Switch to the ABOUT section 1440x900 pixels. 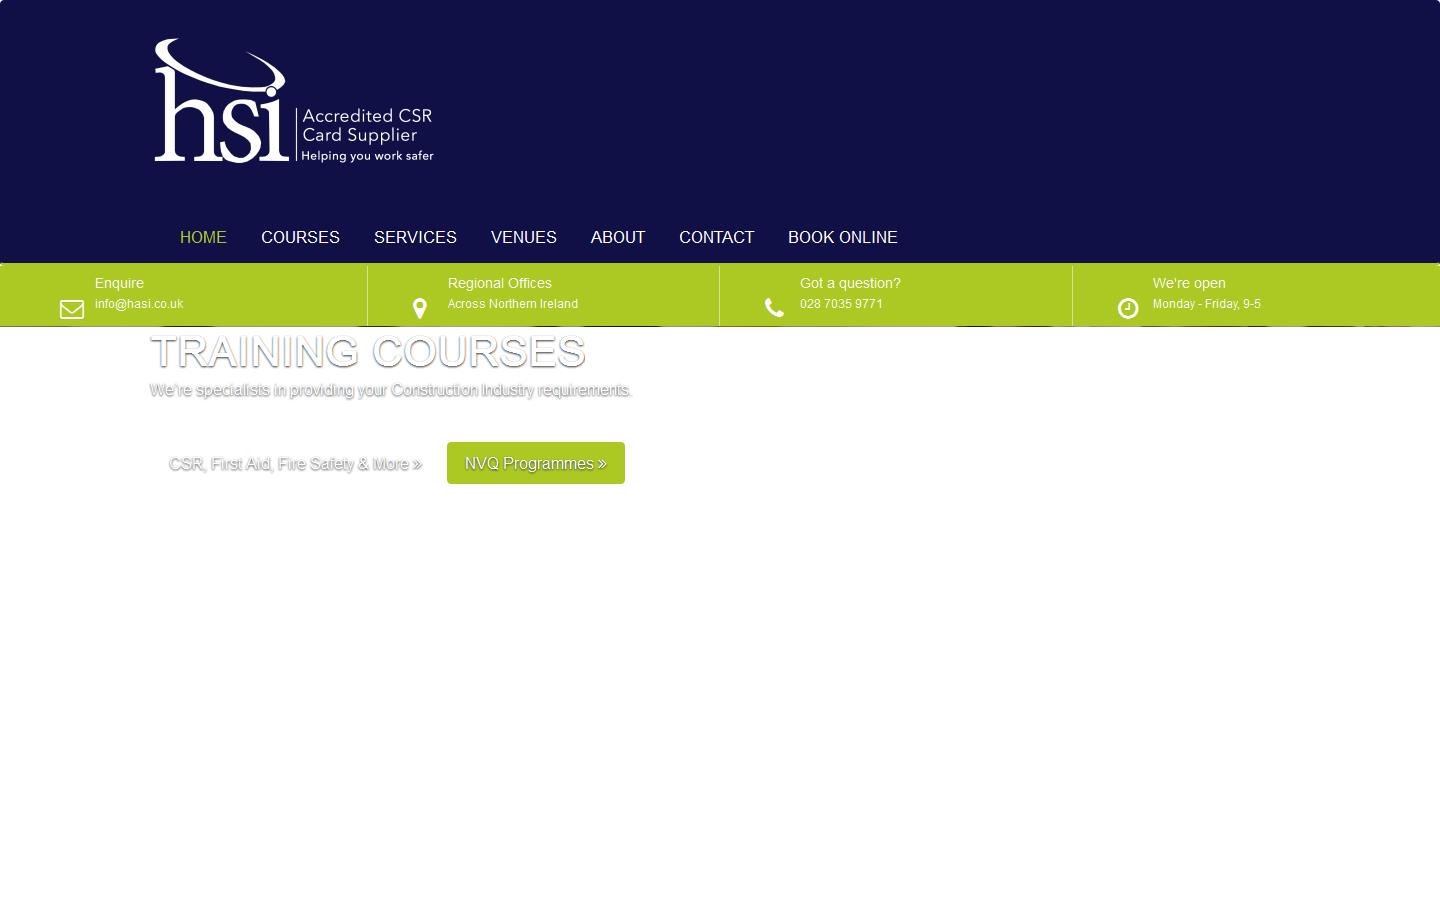(x=617, y=237)
